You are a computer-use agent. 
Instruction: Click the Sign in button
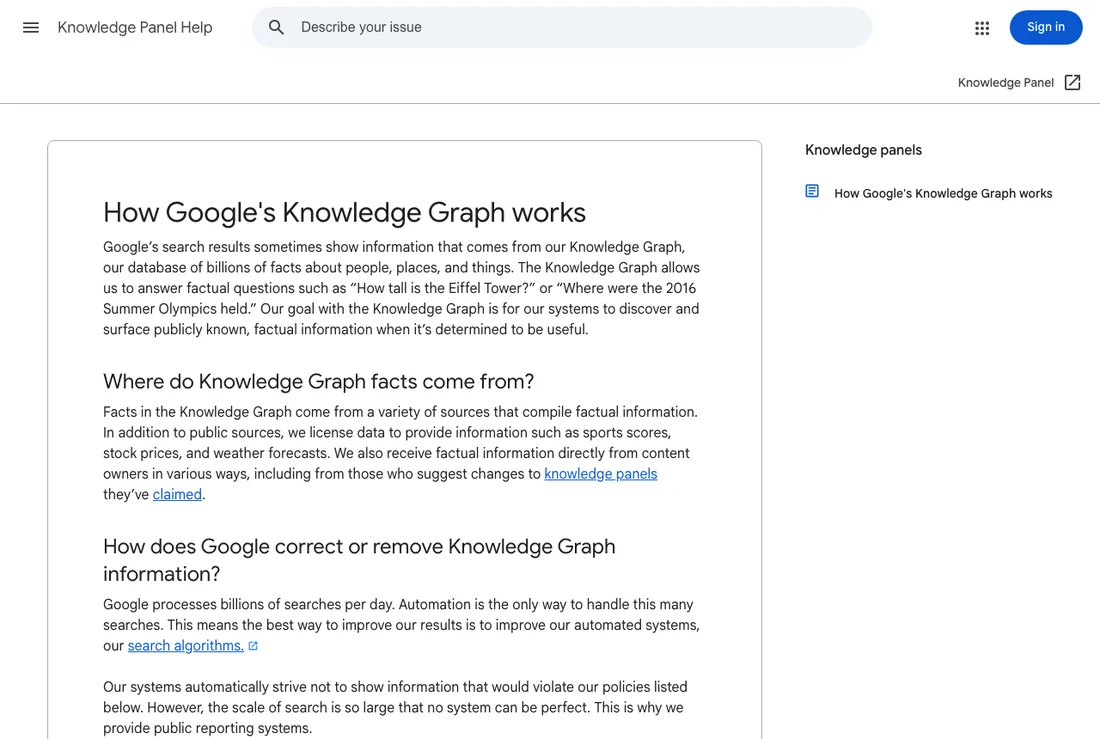pyautogui.click(x=1045, y=27)
